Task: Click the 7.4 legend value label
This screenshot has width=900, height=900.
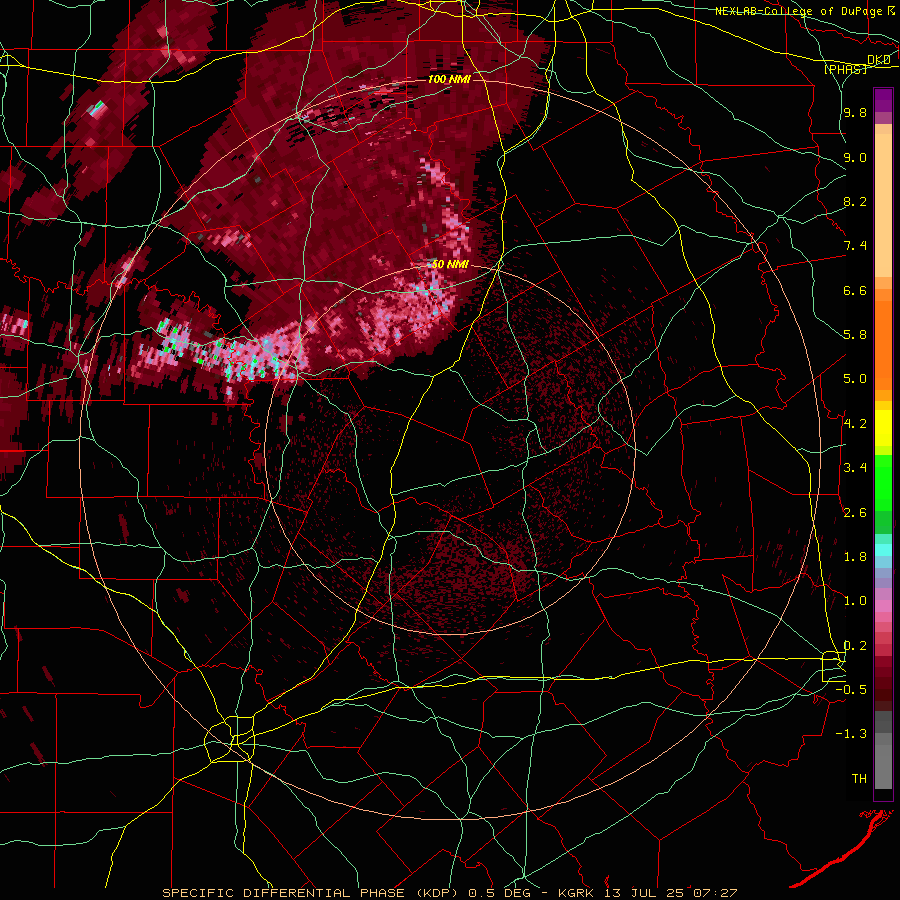Action: pyautogui.click(x=855, y=246)
